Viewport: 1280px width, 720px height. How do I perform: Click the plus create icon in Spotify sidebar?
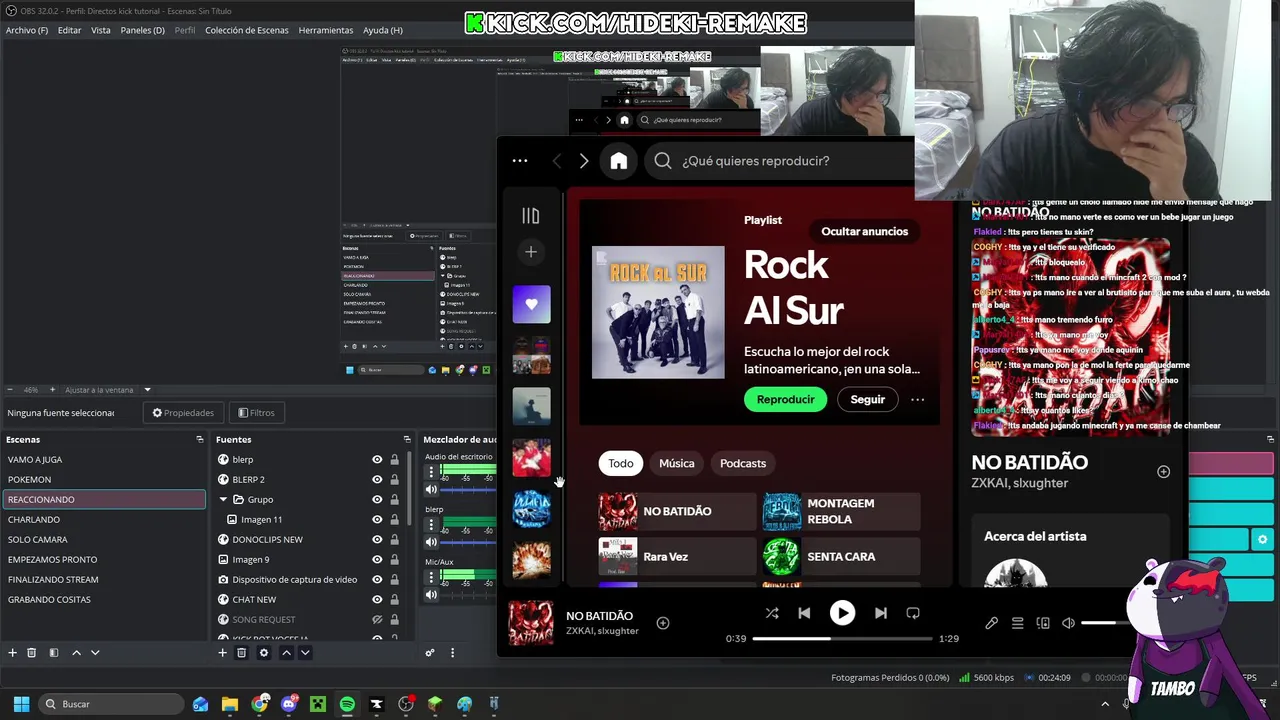click(x=531, y=252)
